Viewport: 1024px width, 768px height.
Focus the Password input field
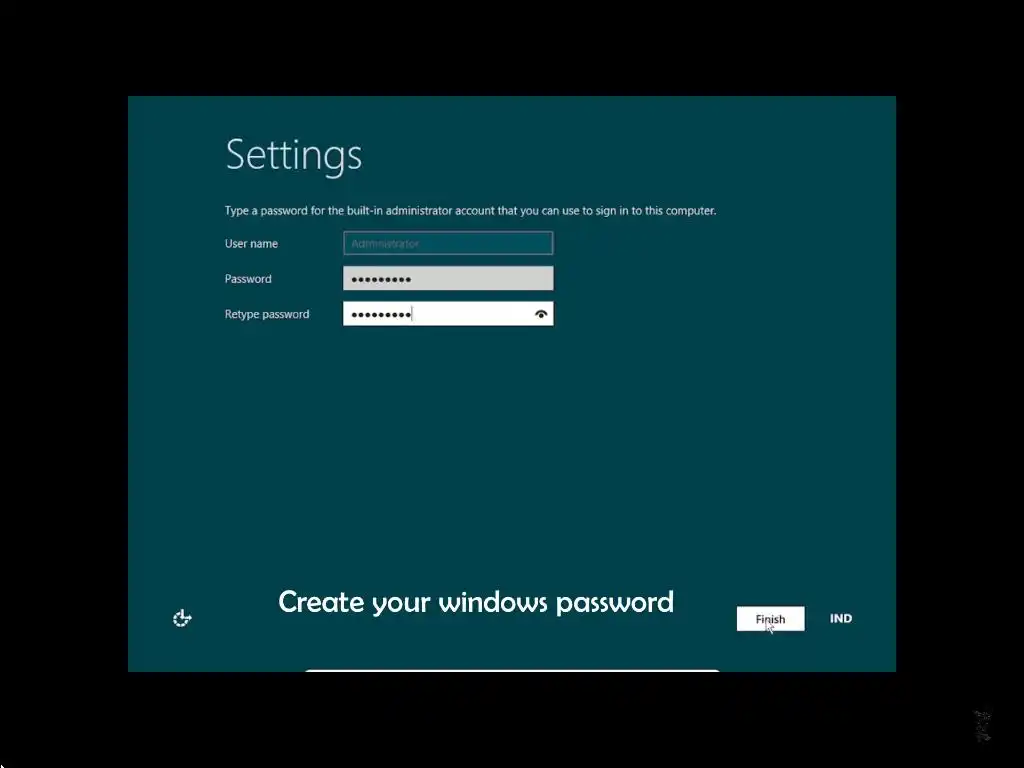[x=448, y=278]
